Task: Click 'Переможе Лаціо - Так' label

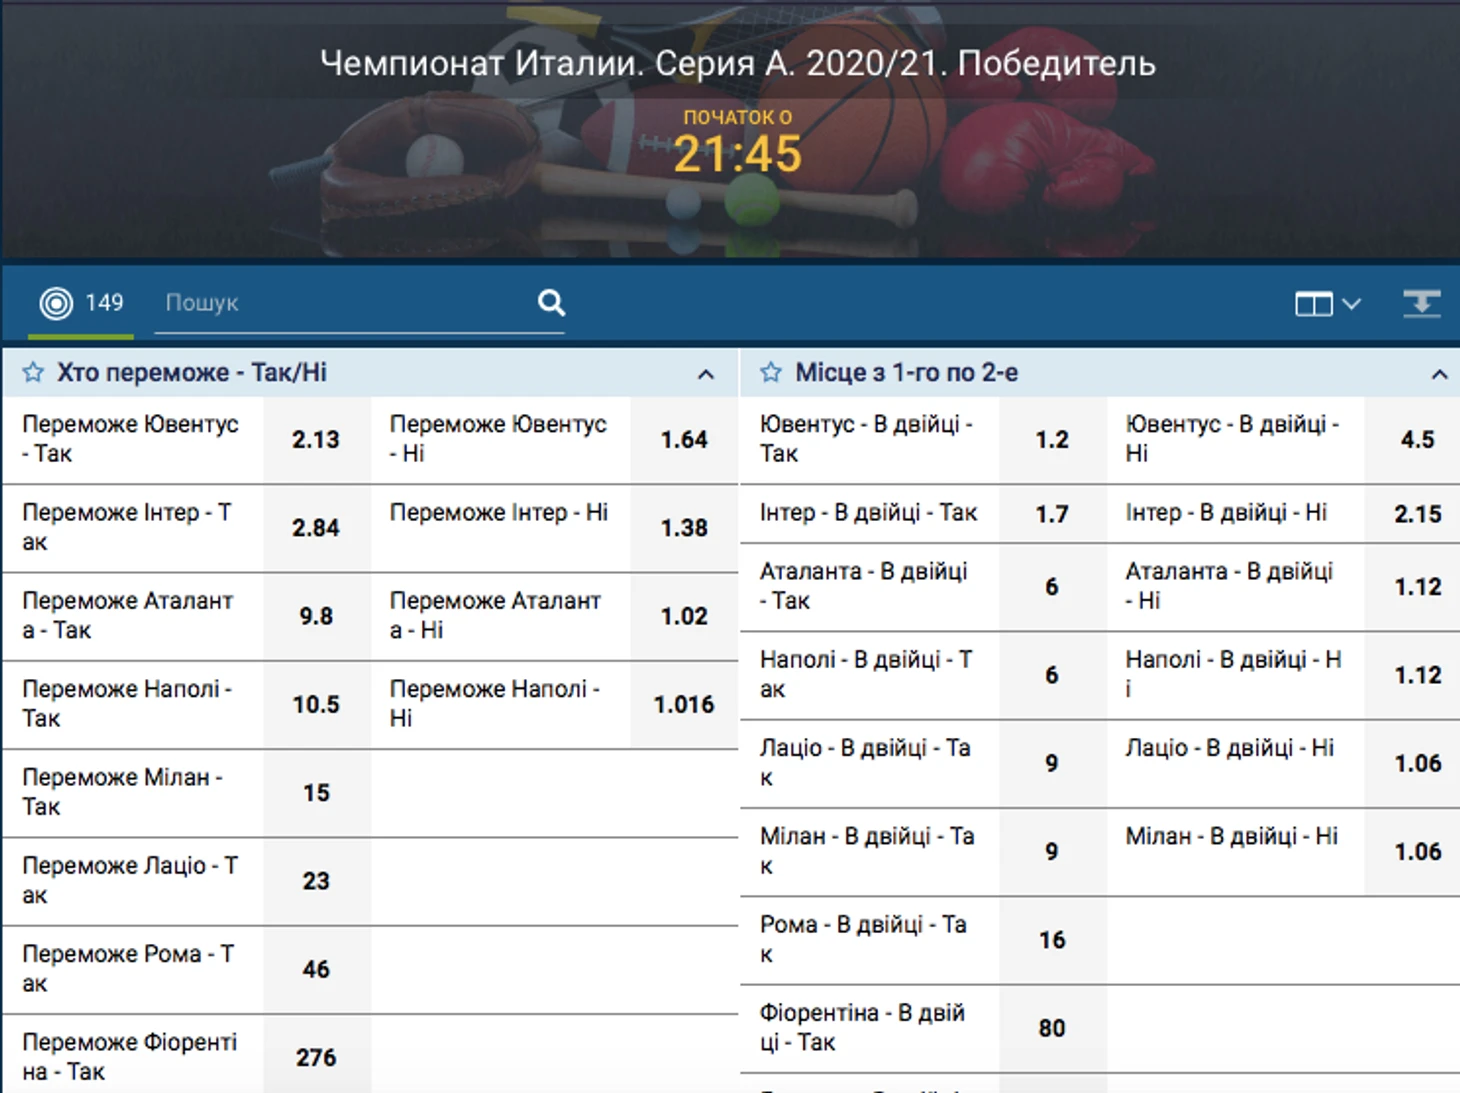Action: point(130,880)
